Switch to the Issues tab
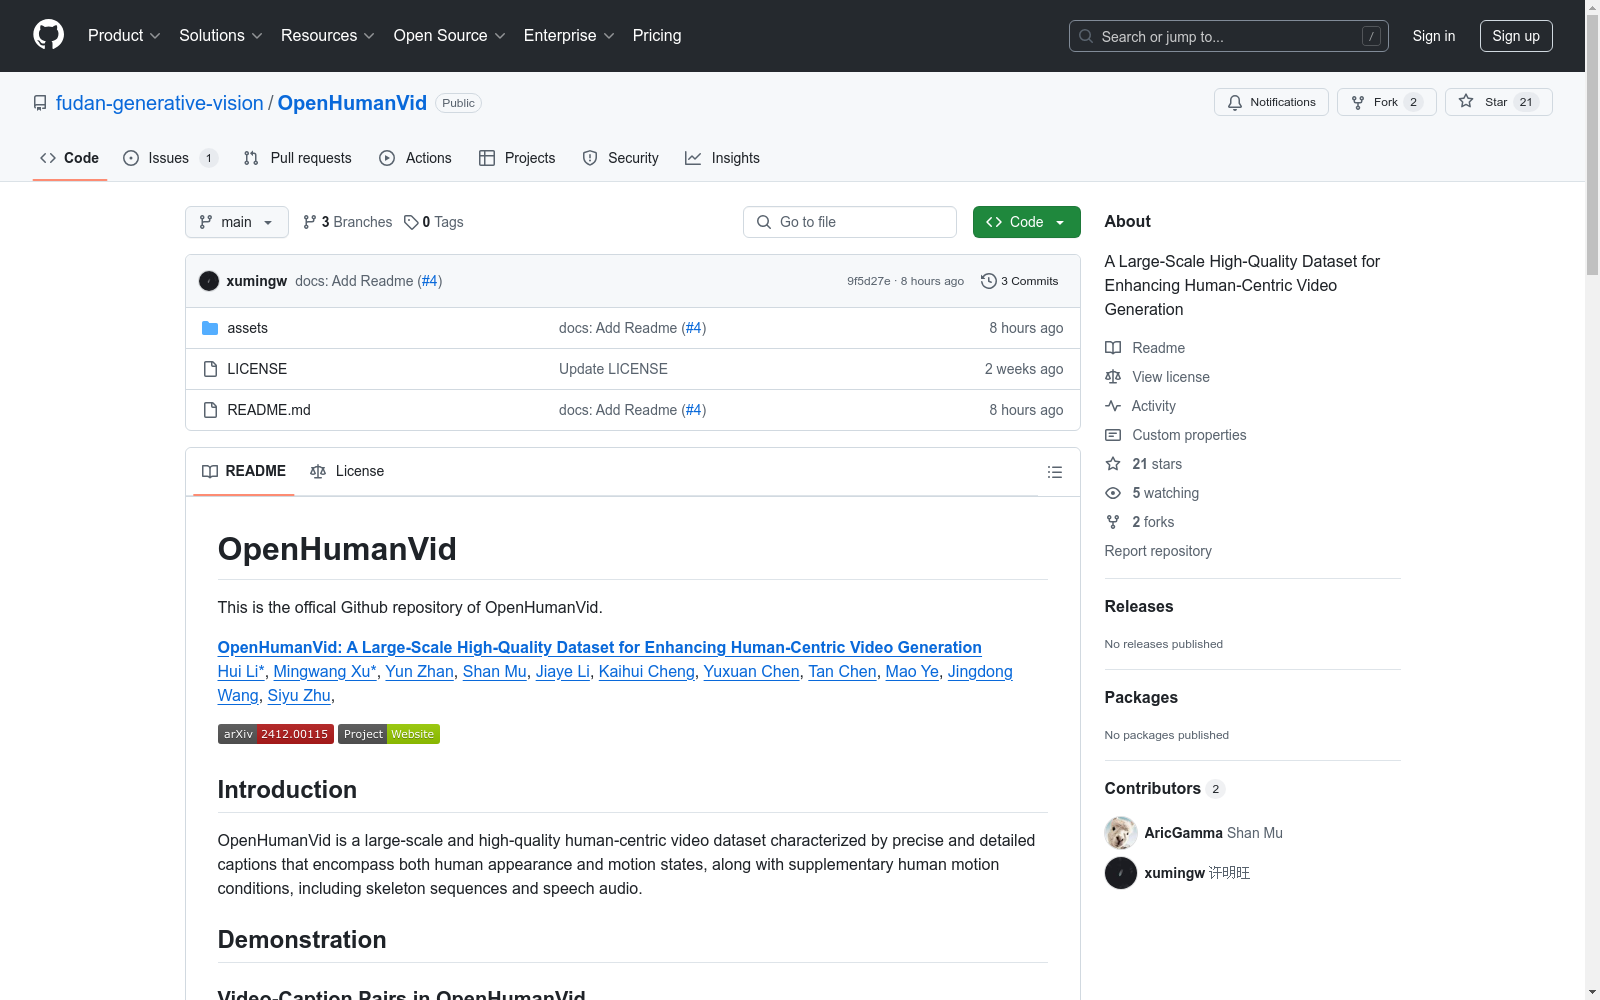 170,158
